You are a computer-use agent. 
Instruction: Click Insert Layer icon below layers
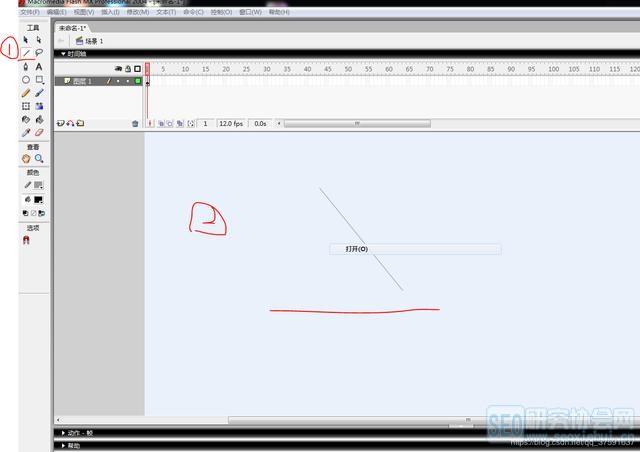[60, 123]
